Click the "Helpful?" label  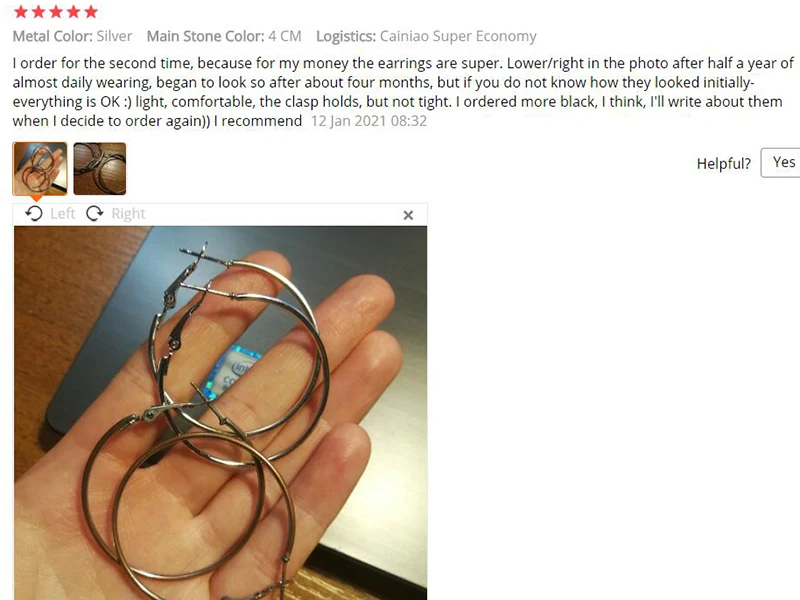pos(723,163)
